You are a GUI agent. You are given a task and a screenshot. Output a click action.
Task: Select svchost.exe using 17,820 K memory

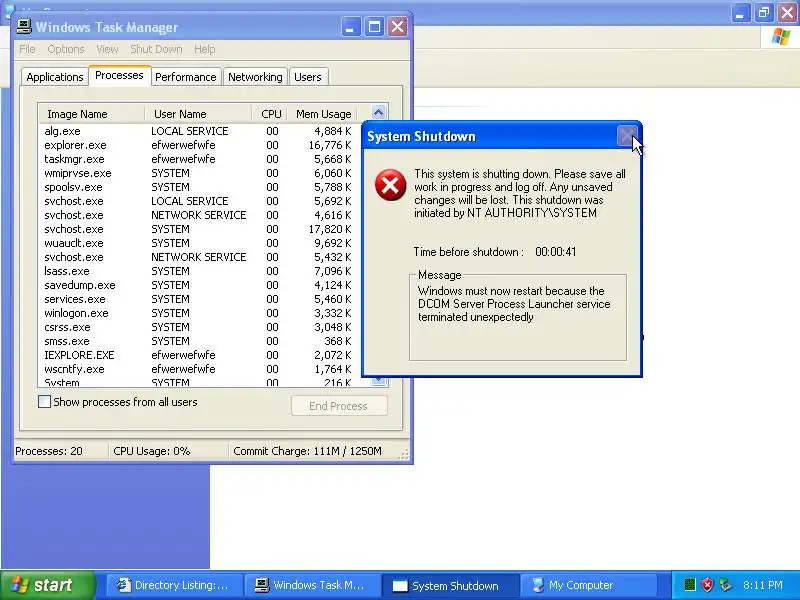pyautogui.click(x=198, y=229)
